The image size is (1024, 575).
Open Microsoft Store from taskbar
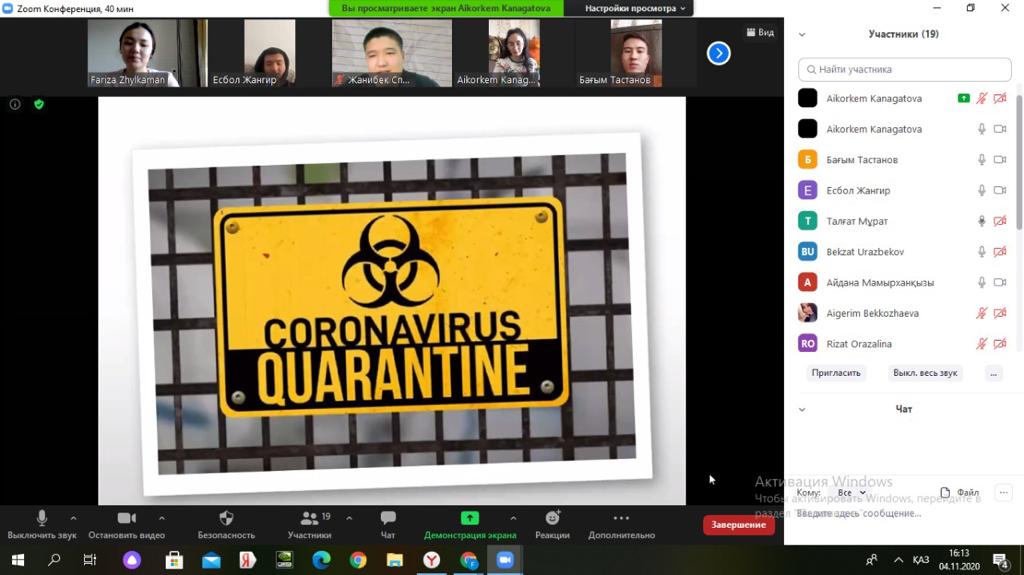tap(174, 561)
